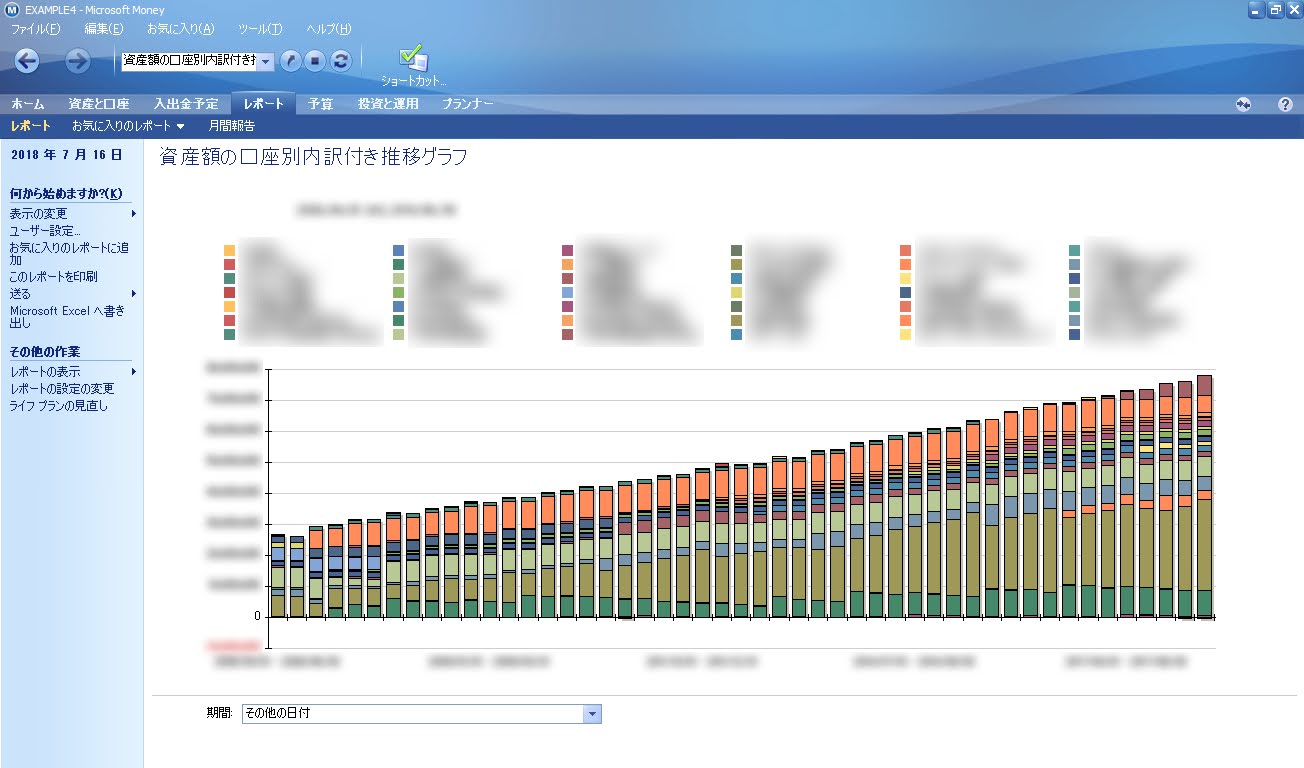Click the 何から始めますか?(K) heading
The image size is (1304, 768).
pos(66,193)
